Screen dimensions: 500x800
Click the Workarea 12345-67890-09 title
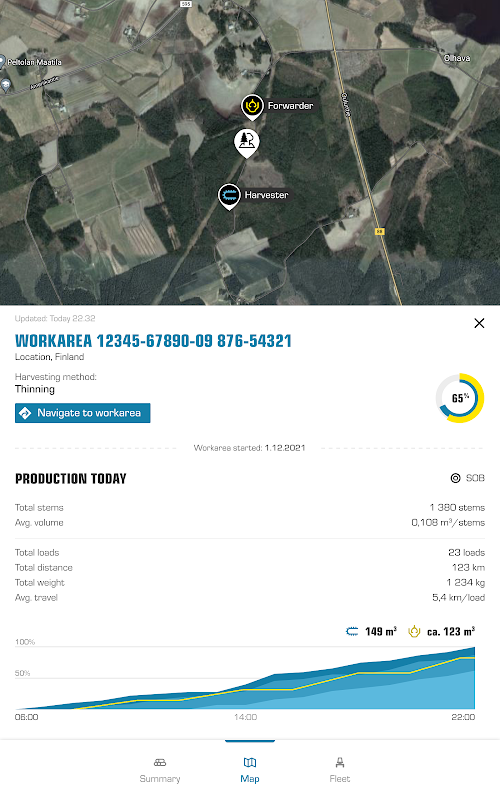(153, 341)
